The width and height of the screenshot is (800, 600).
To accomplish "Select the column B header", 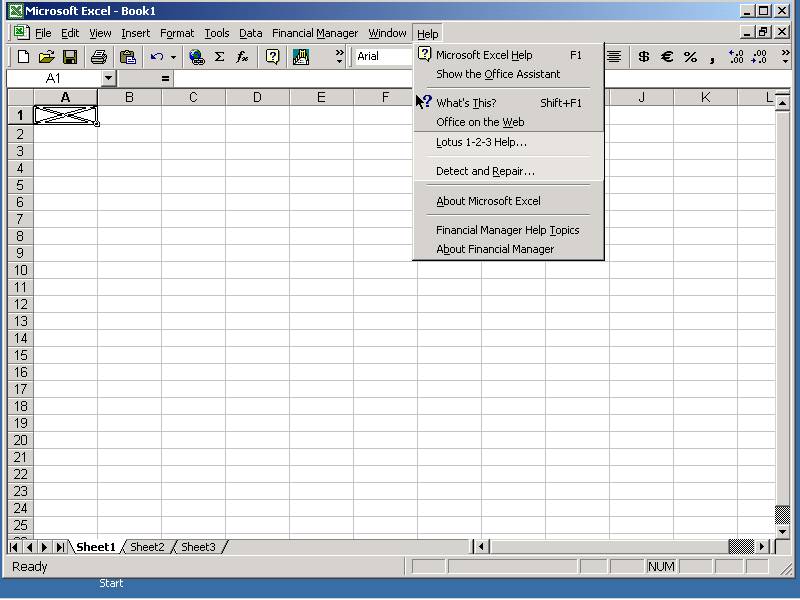I will click(x=129, y=97).
